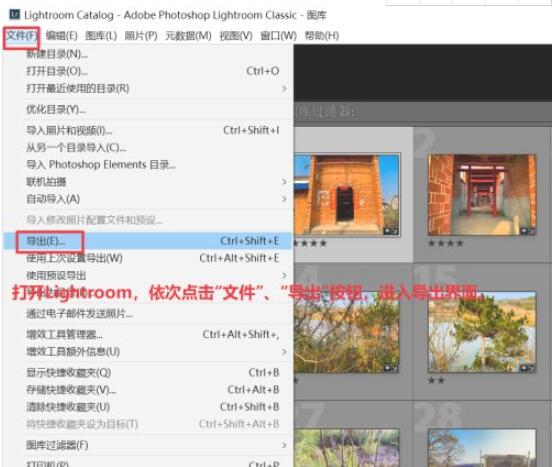The image size is (553, 467).
Task: Set star rating under red corridor photo
Action: pos(445,243)
